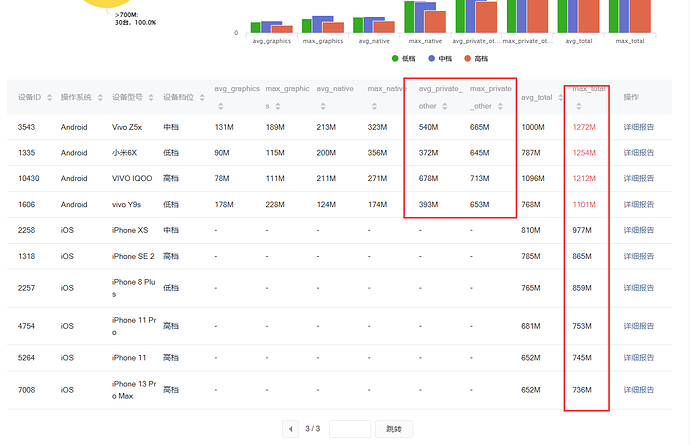Click avg_private_other value 678M
The image size is (690, 446).
pos(428,178)
